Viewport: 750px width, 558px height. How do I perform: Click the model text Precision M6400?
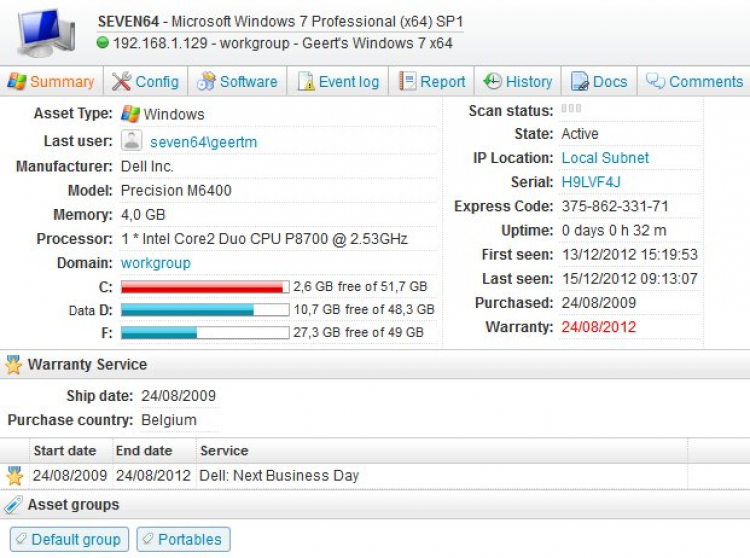176,190
